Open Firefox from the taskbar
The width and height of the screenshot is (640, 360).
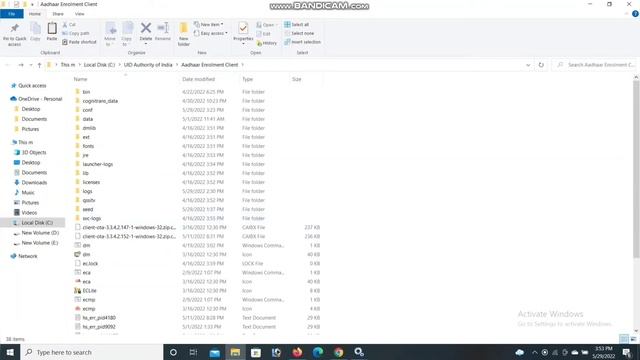[x=297, y=352]
